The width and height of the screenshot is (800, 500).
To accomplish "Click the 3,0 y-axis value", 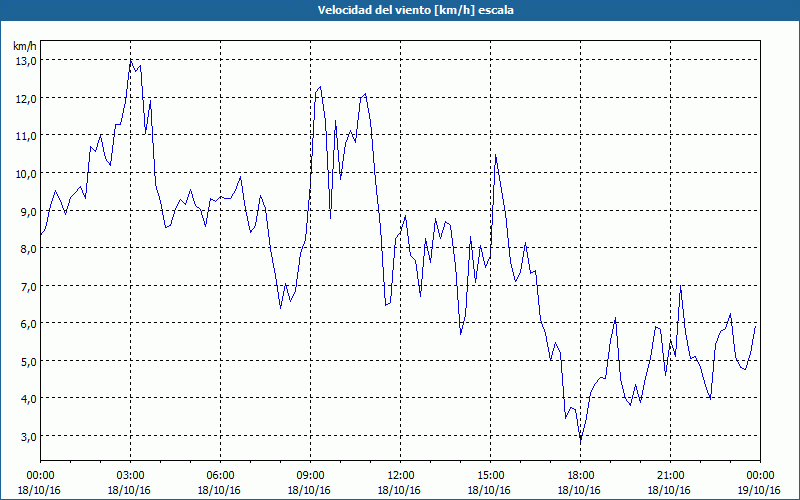I will [x=29, y=436].
